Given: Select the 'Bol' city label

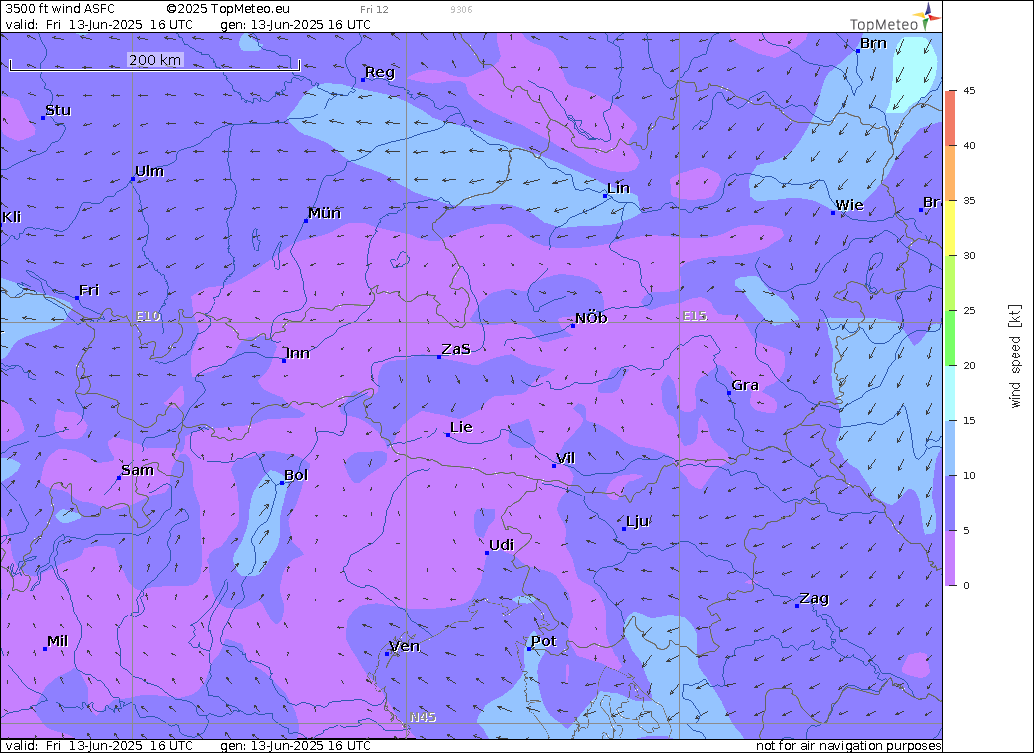Looking at the screenshot, I should pyautogui.click(x=296, y=475).
